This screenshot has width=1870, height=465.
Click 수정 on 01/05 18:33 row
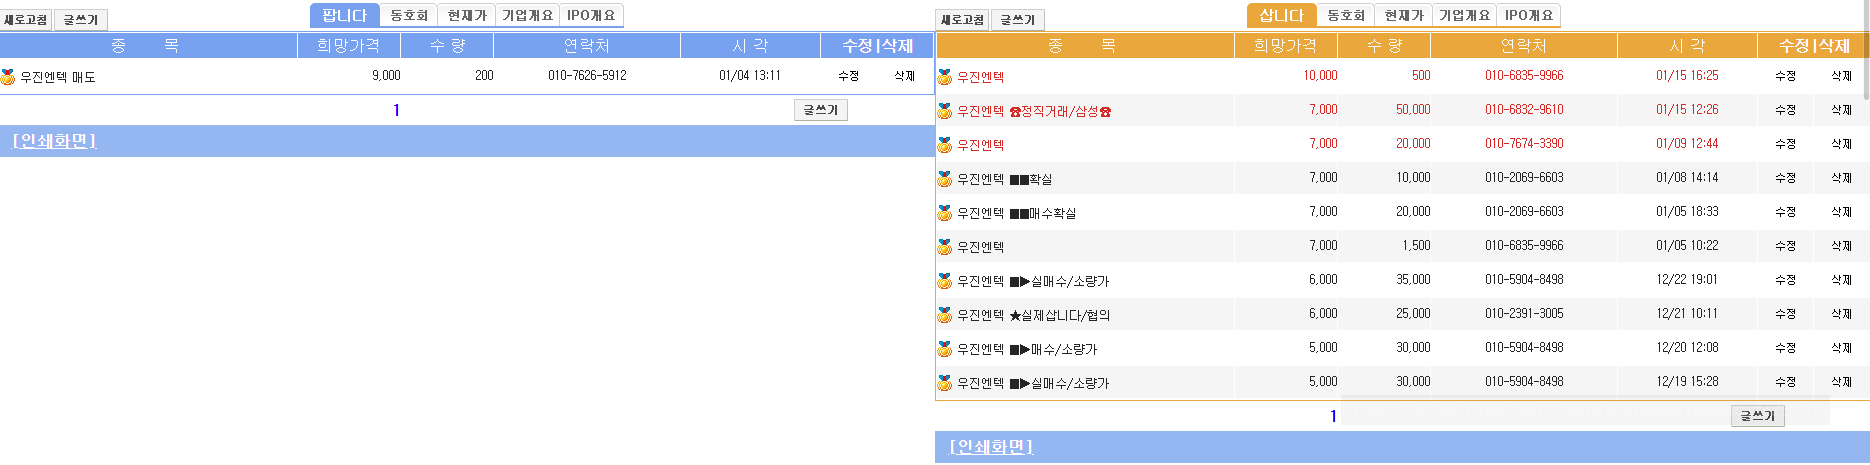tap(1785, 212)
